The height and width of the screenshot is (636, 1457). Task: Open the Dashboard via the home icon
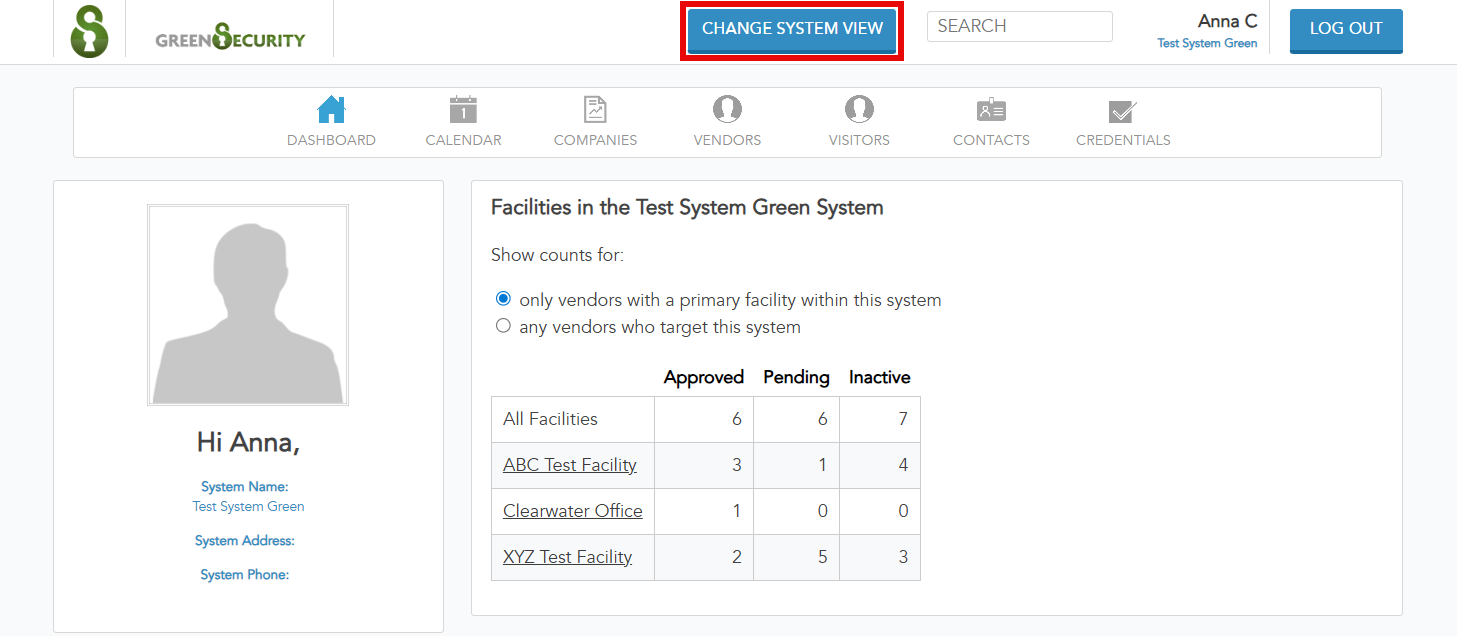click(331, 108)
